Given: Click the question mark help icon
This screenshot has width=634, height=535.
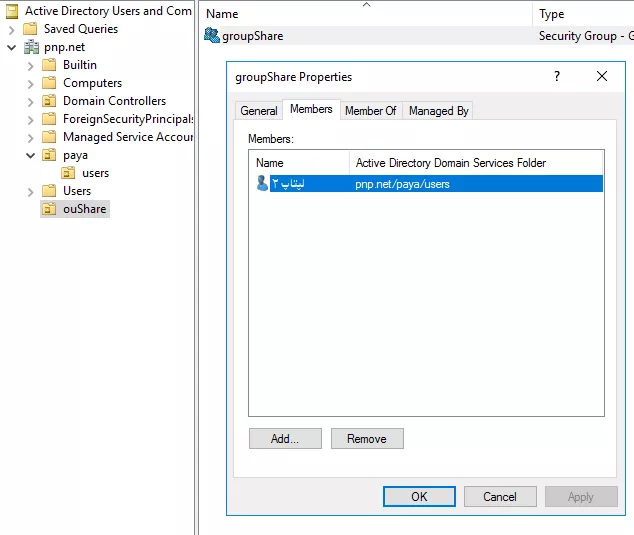Looking at the screenshot, I should (557, 76).
